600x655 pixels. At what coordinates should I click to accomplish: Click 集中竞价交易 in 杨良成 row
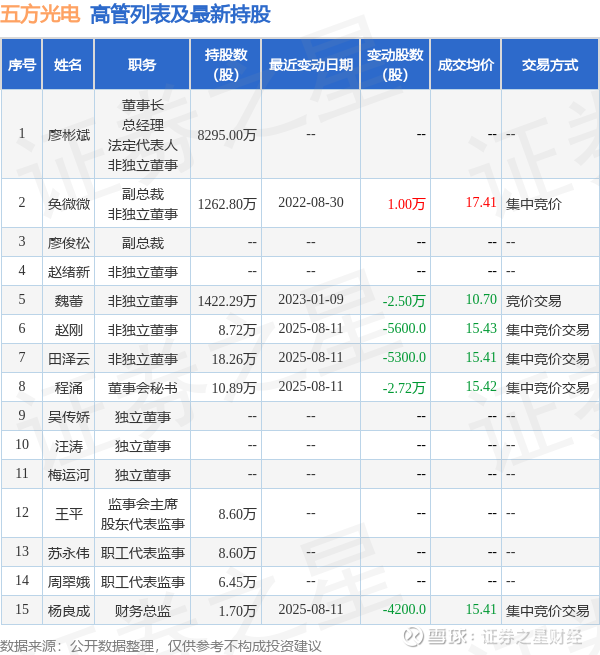[547, 611]
